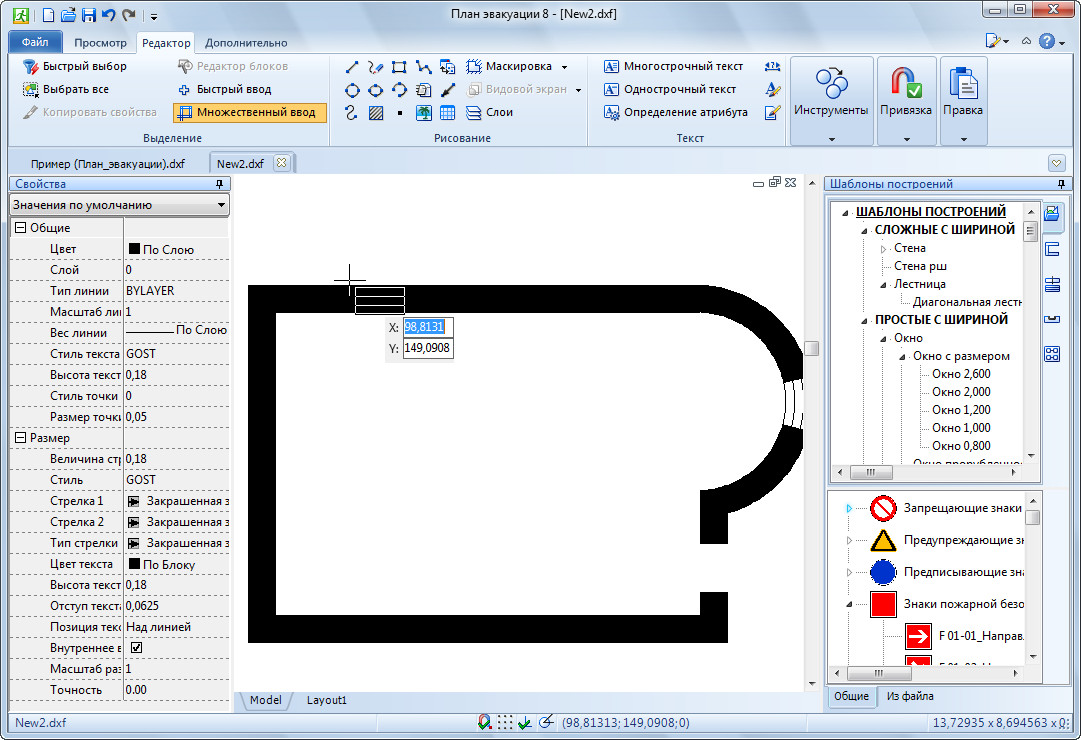
Task: Click the Многострочный текст button
Action: pyautogui.click(x=673, y=66)
